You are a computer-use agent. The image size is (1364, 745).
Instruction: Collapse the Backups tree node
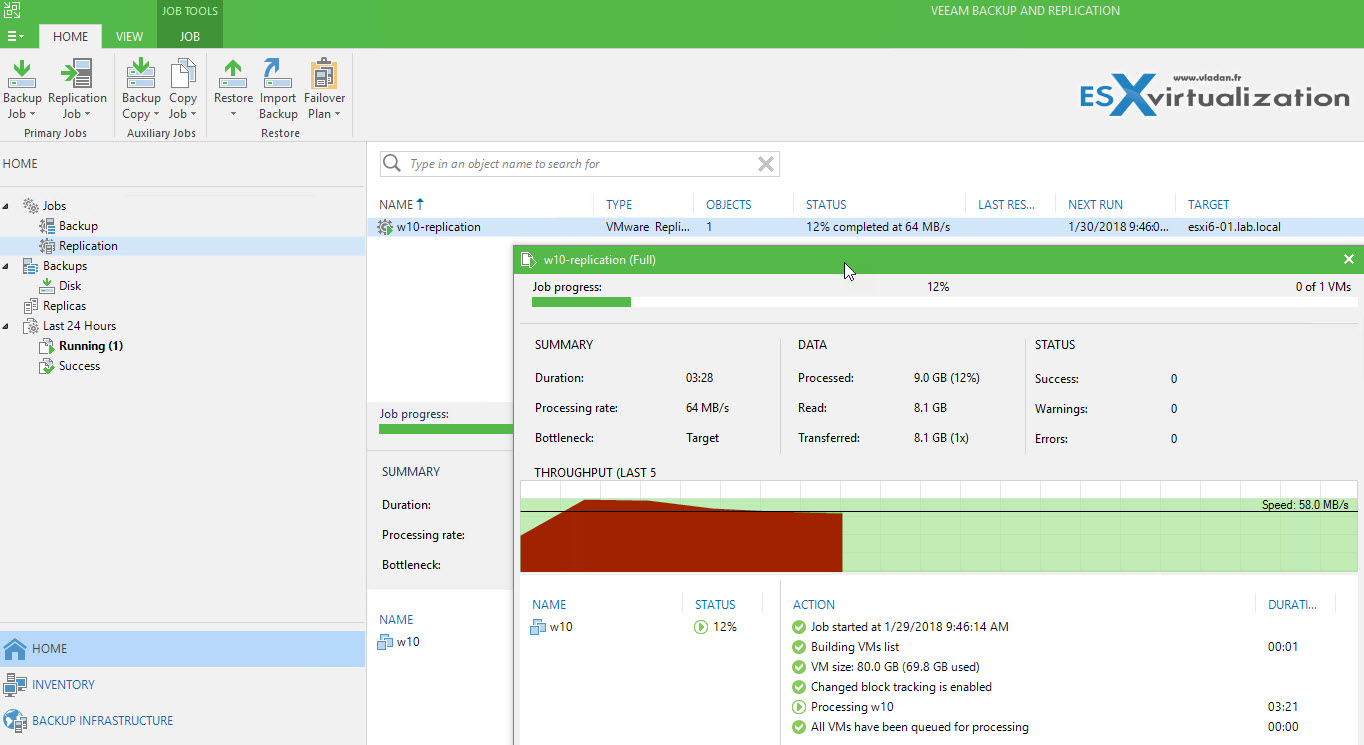point(8,266)
